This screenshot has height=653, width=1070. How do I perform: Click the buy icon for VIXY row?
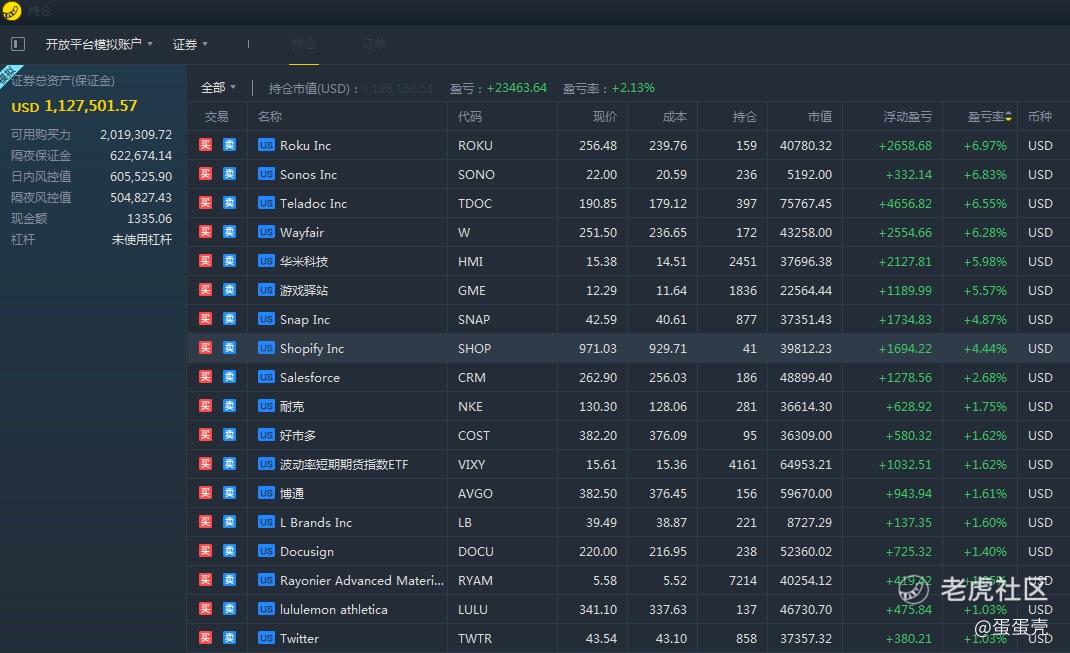[205, 464]
